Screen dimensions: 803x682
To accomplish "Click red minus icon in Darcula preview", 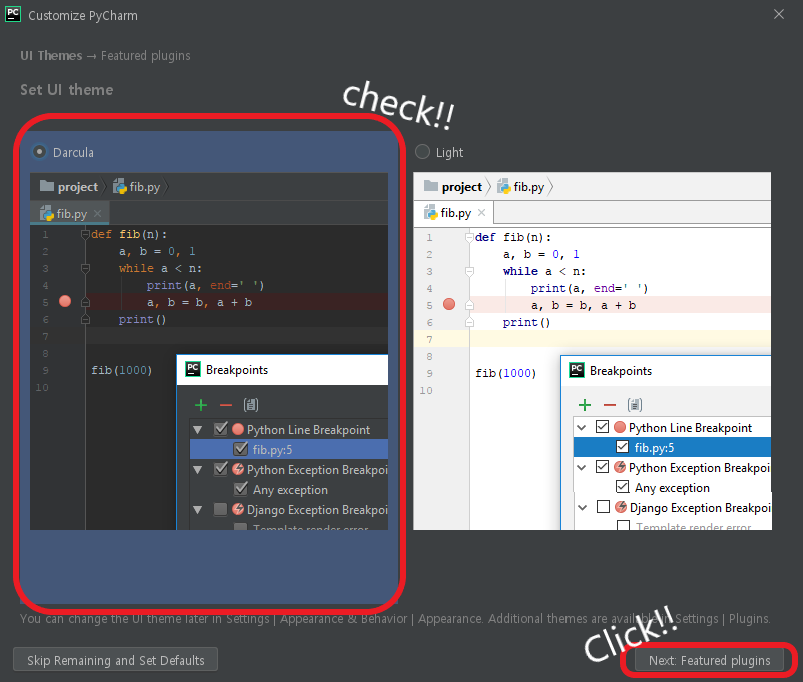I will [x=226, y=405].
